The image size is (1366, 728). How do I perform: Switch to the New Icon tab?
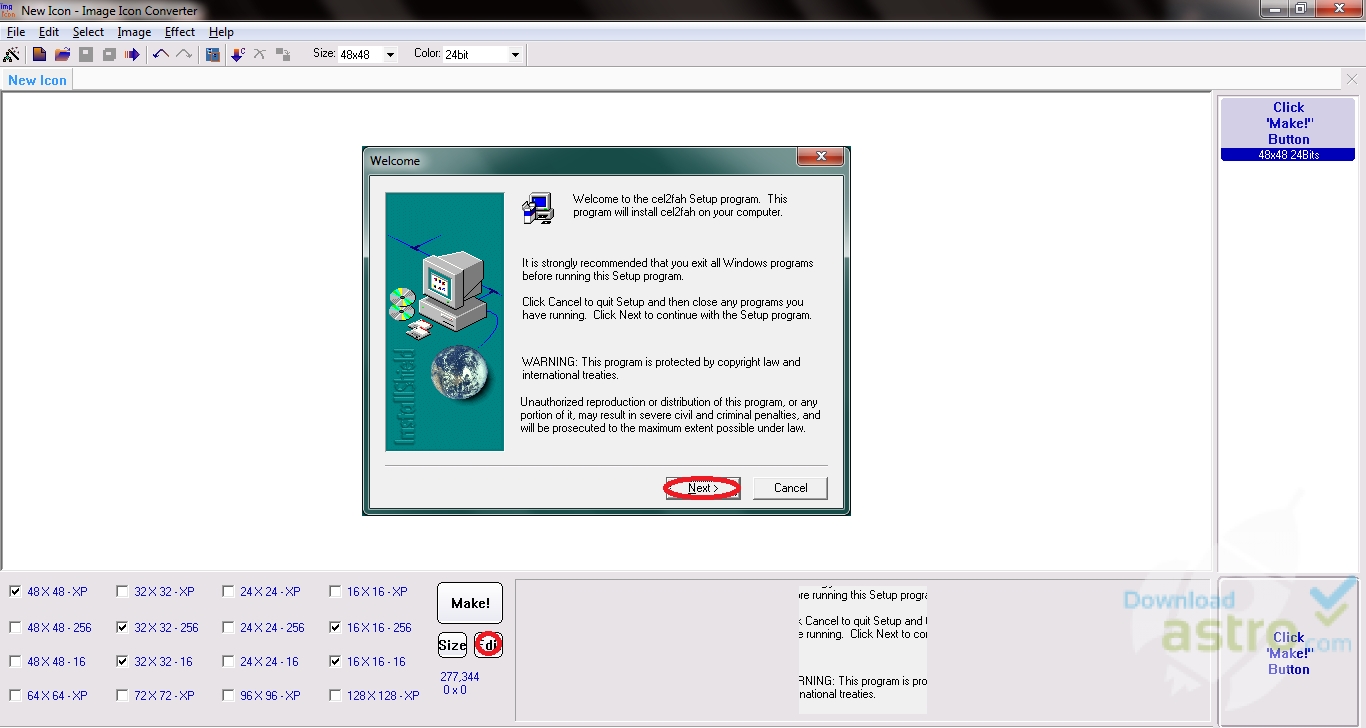click(x=37, y=79)
